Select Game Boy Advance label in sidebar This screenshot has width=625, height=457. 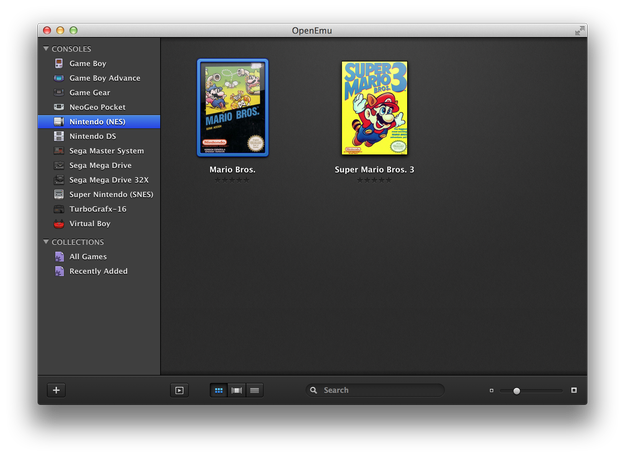click(105, 78)
